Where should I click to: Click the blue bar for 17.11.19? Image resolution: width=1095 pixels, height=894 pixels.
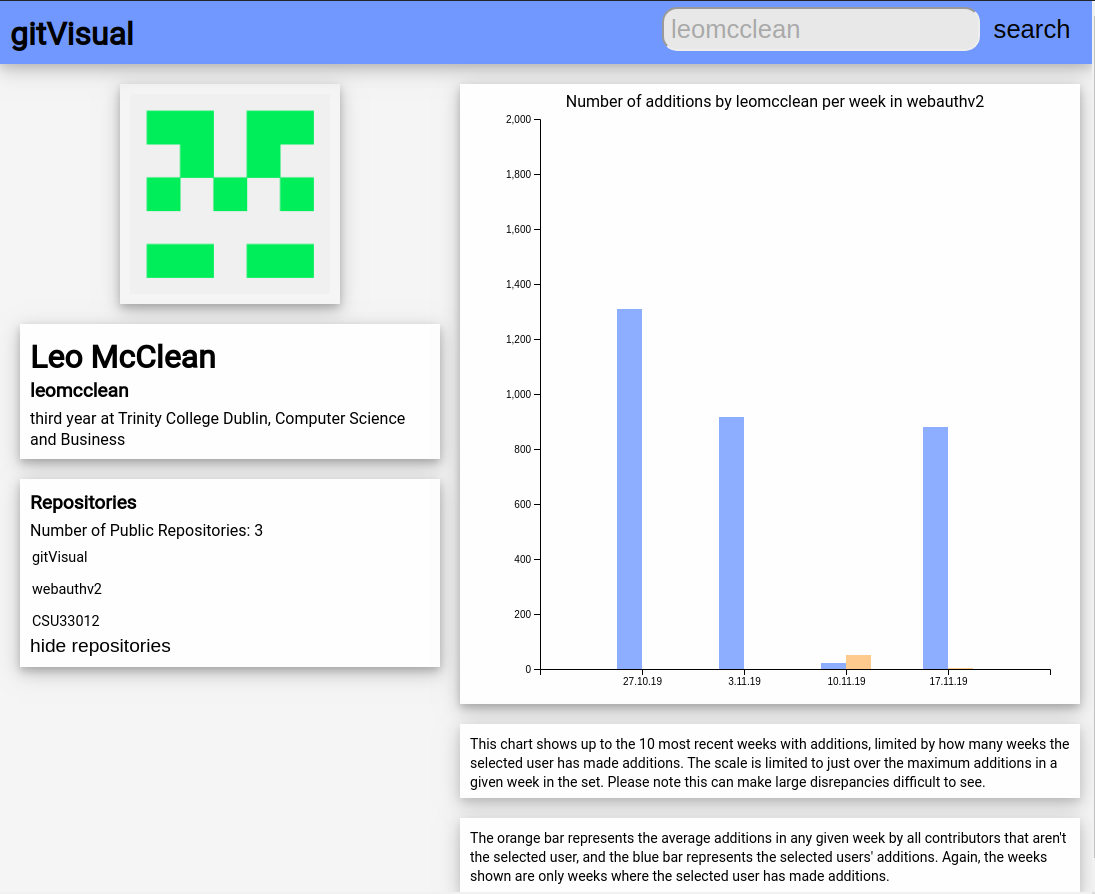[x=935, y=548]
